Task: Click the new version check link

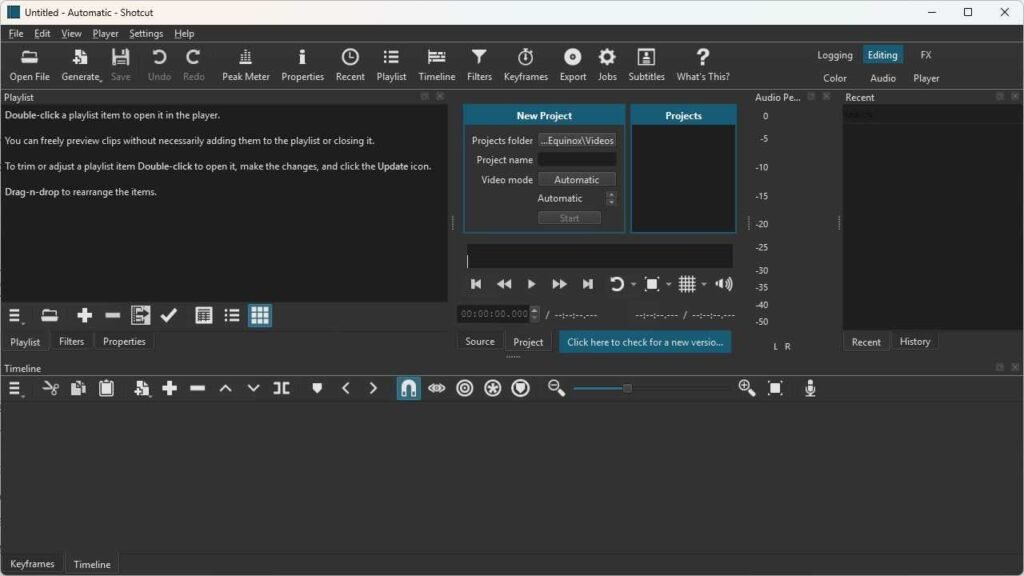Action: (647, 341)
